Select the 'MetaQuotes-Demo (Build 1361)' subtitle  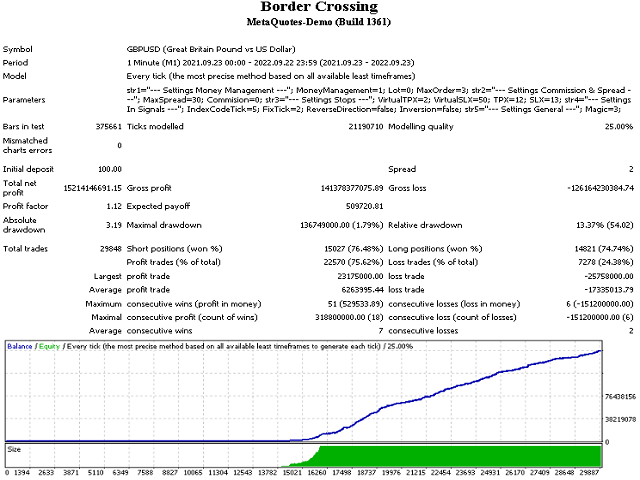319,22
